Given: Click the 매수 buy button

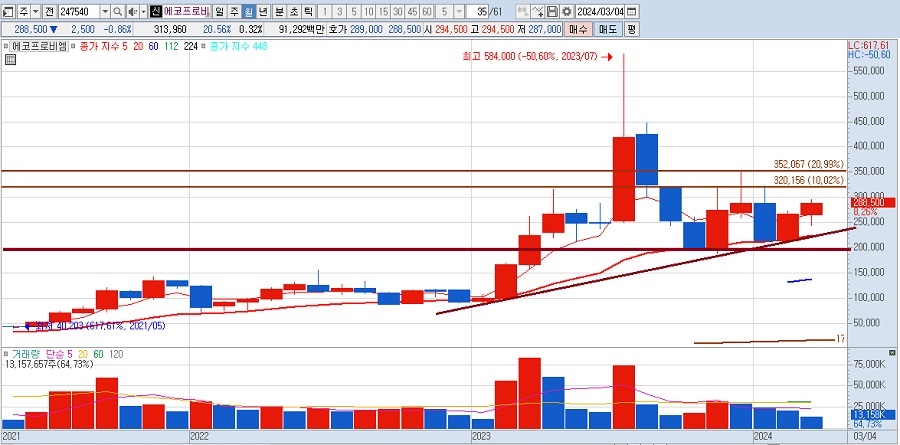Looking at the screenshot, I should 577,29.
